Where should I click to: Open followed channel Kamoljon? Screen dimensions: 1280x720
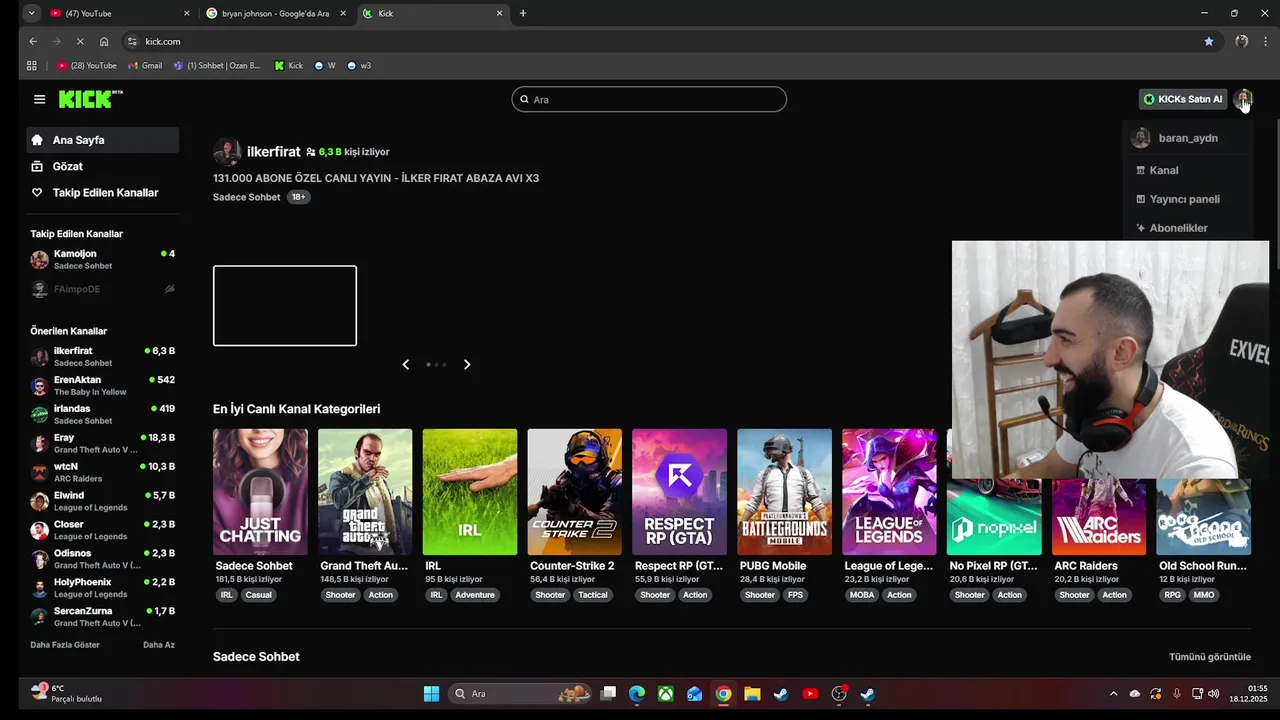click(103, 259)
